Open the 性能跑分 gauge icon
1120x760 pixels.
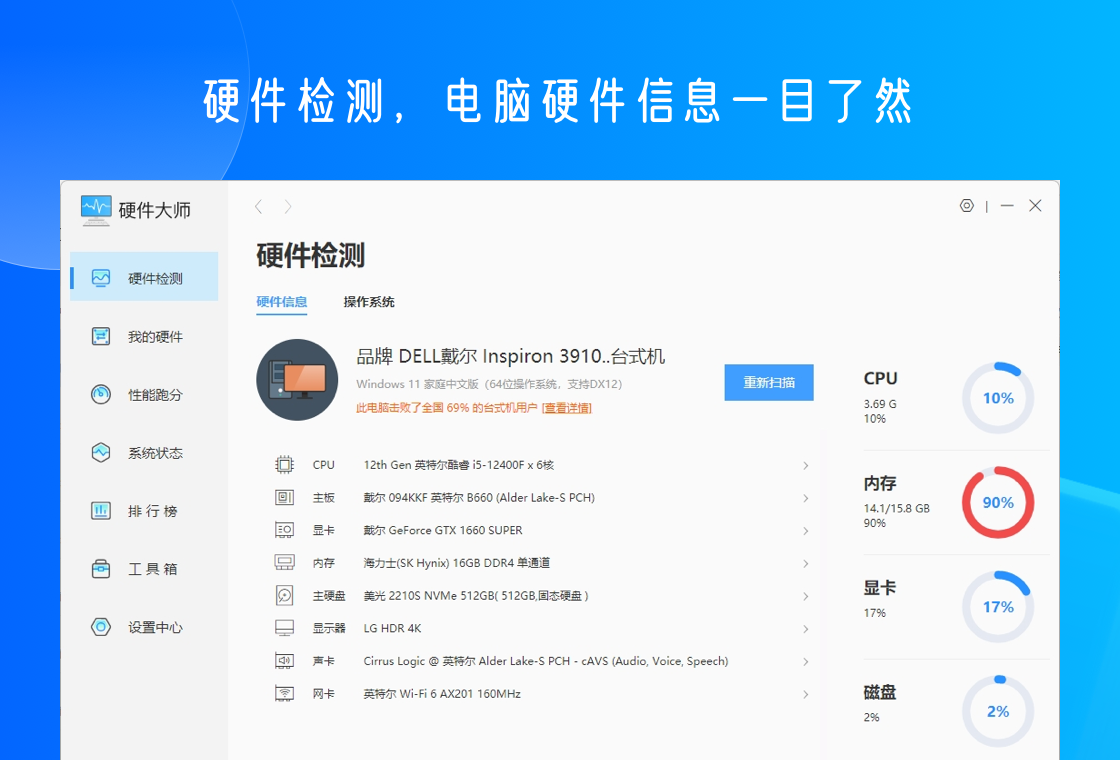(x=101, y=394)
